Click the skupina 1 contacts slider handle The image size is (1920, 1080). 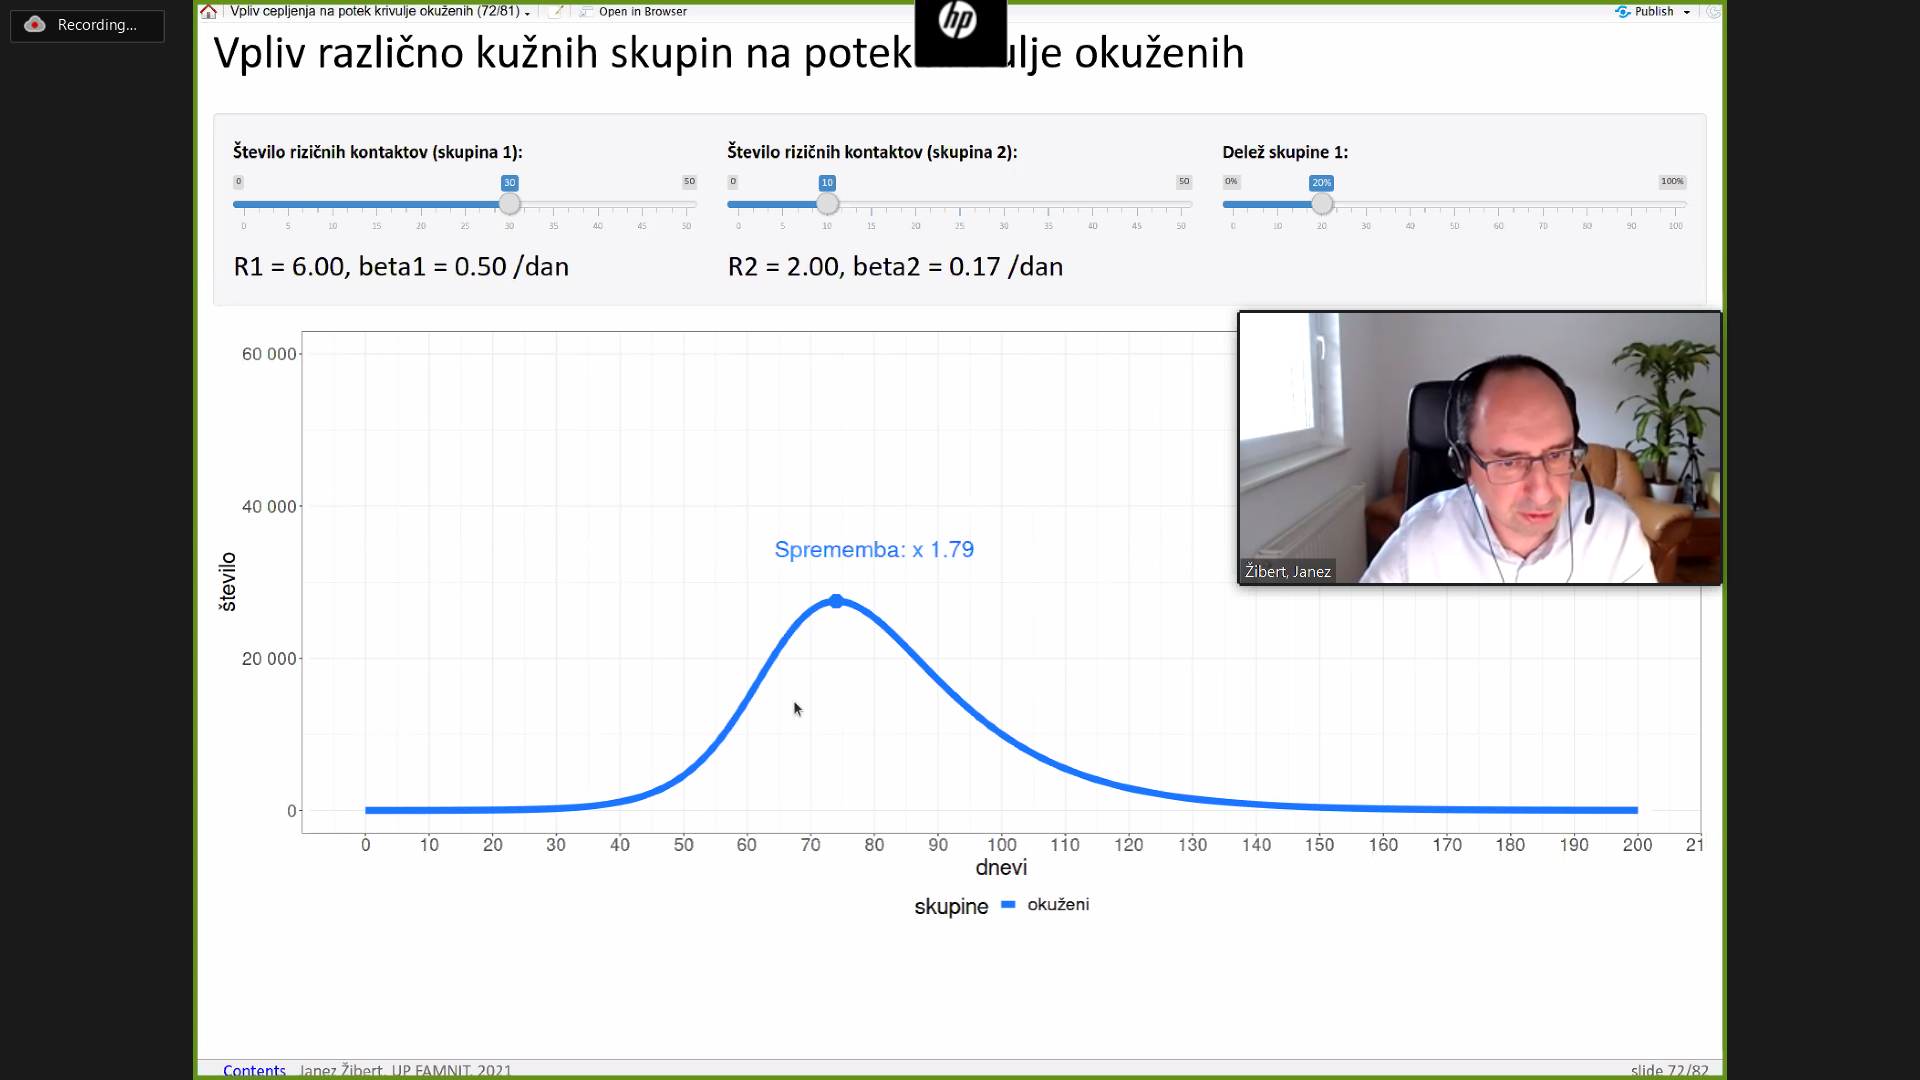[509, 204]
